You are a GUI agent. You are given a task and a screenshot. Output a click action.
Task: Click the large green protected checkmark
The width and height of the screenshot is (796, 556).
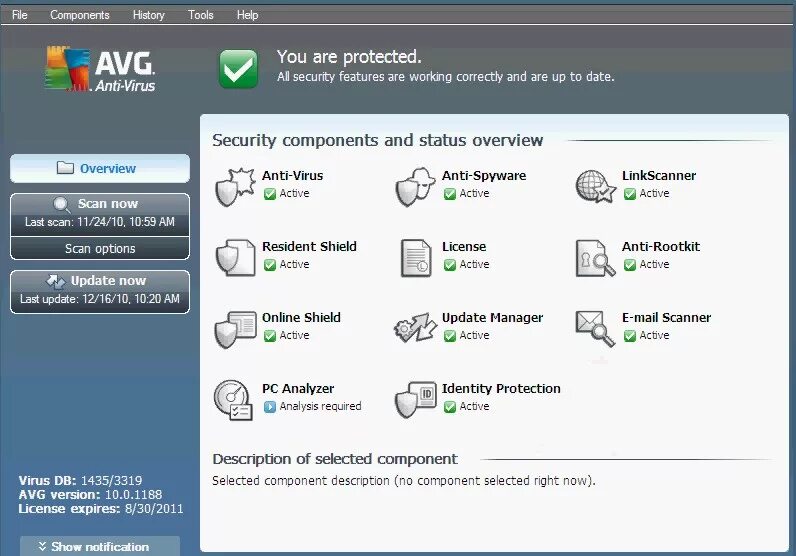(x=238, y=69)
